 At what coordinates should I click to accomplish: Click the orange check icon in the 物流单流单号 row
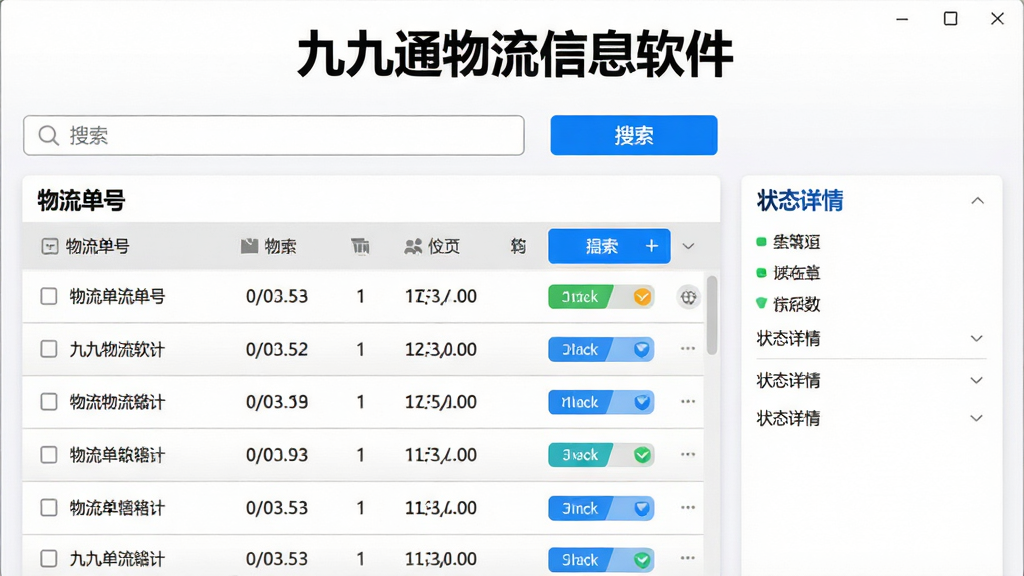pos(642,297)
